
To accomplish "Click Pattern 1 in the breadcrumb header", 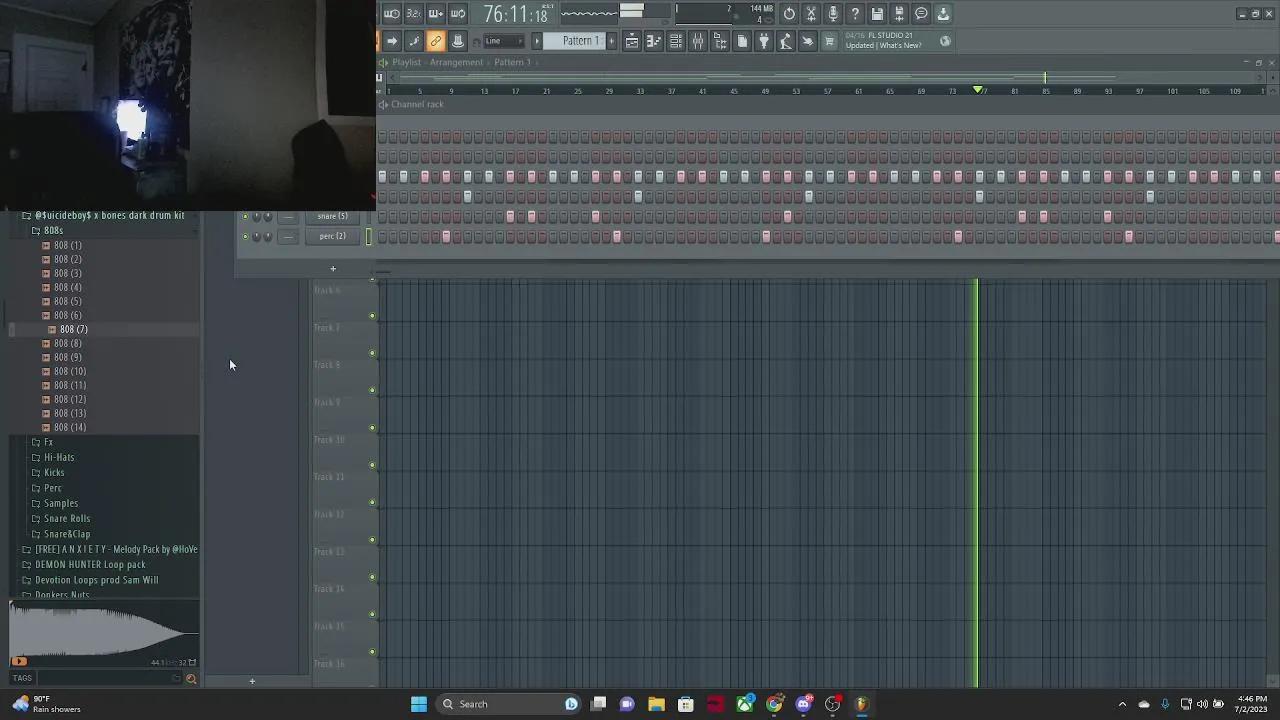I will click(512, 62).
